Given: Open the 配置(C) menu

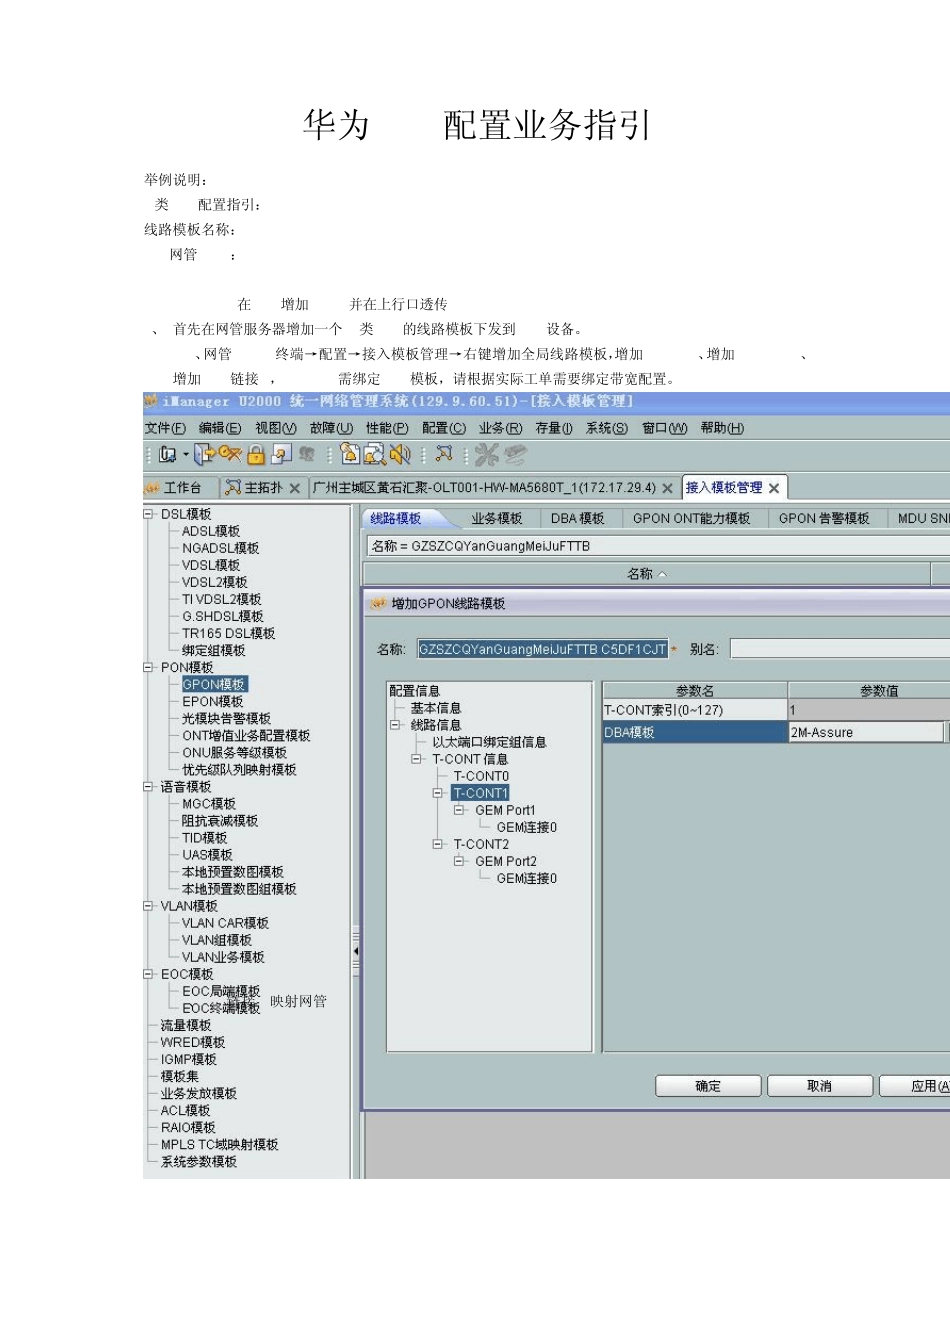Looking at the screenshot, I should tap(444, 428).
